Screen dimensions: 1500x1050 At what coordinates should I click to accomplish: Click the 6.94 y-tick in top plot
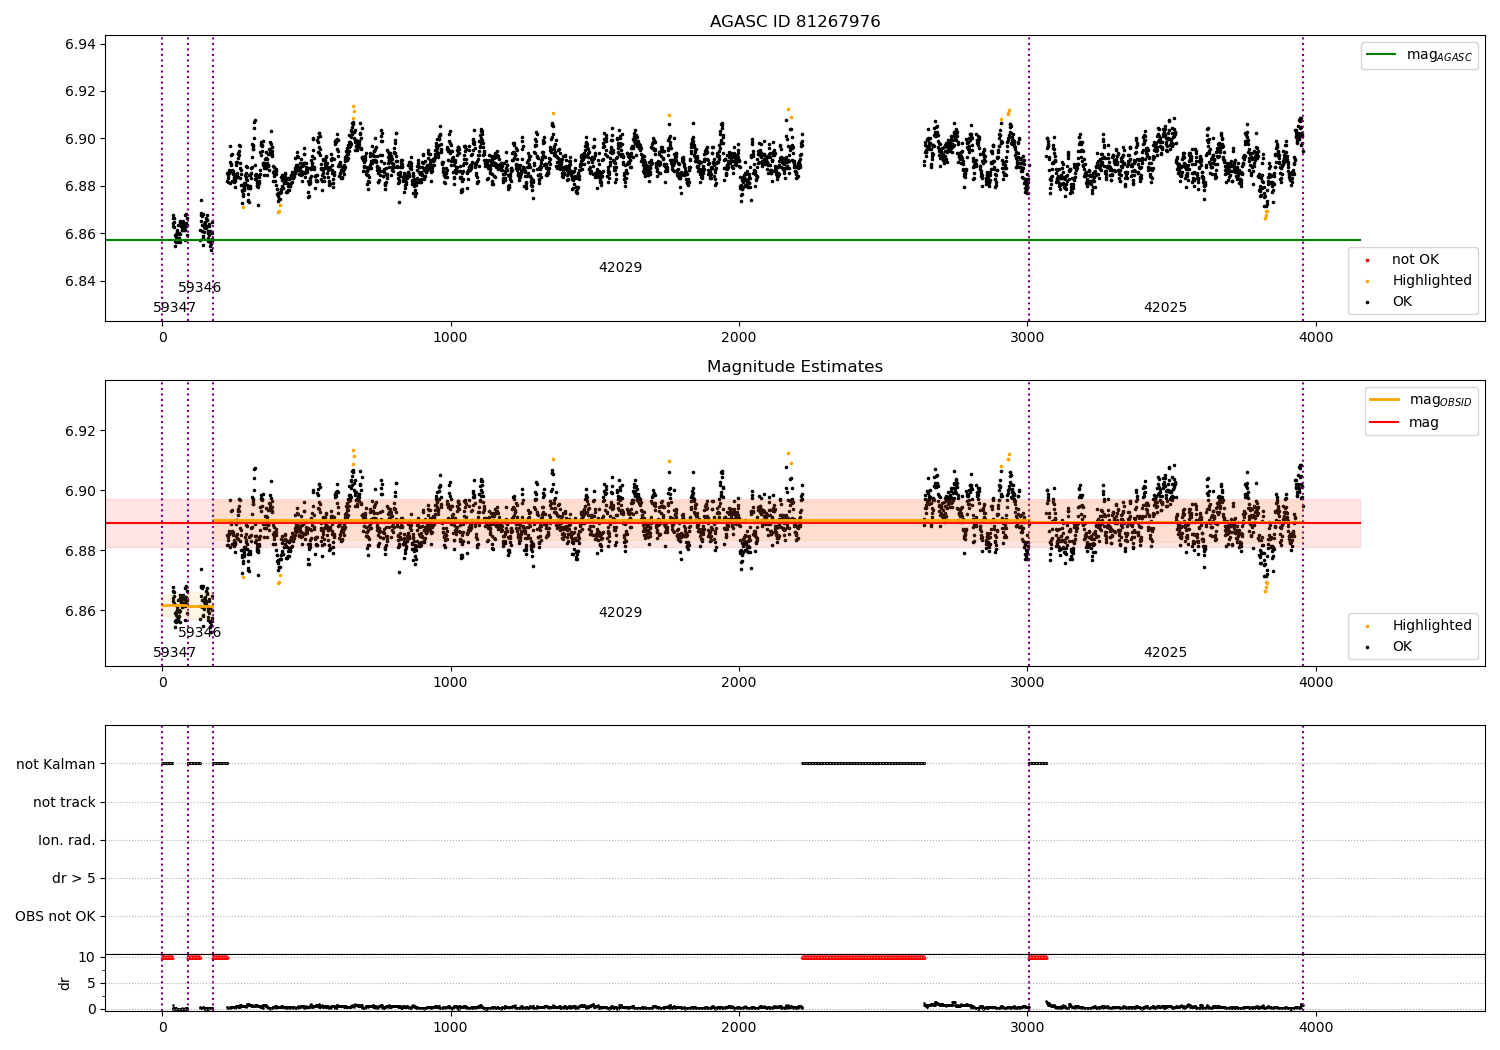[x=80, y=44]
